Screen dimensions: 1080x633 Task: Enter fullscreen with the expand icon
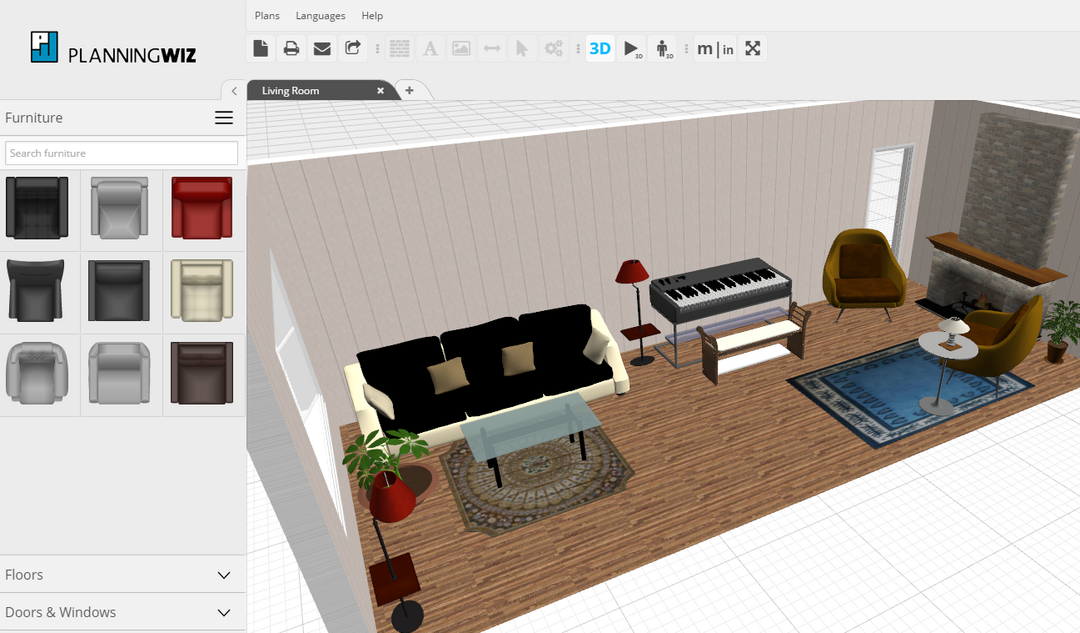pos(753,48)
